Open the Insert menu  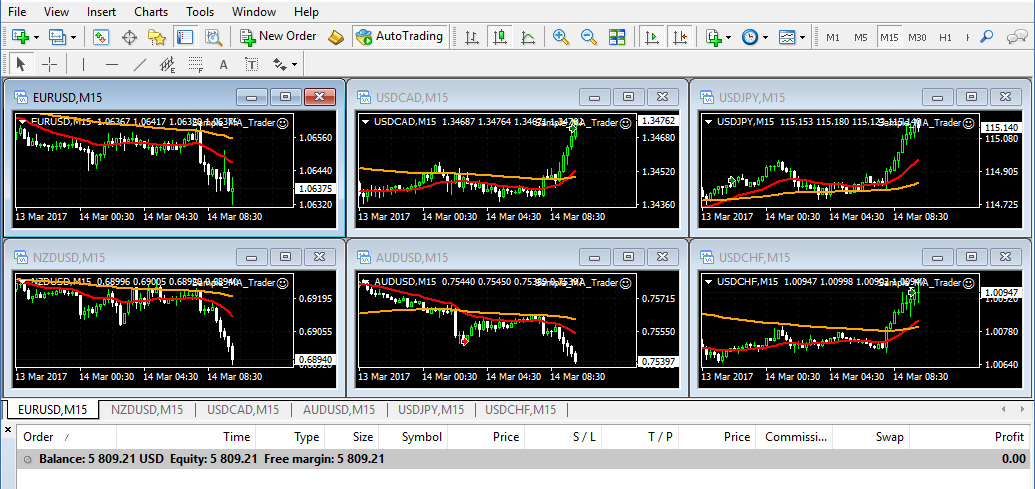[x=101, y=12]
